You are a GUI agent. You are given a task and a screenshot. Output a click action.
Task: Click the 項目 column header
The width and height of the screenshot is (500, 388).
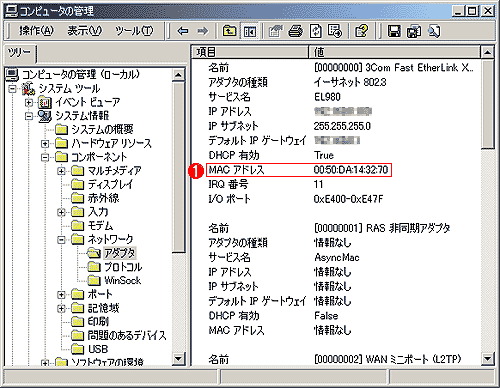(x=250, y=52)
